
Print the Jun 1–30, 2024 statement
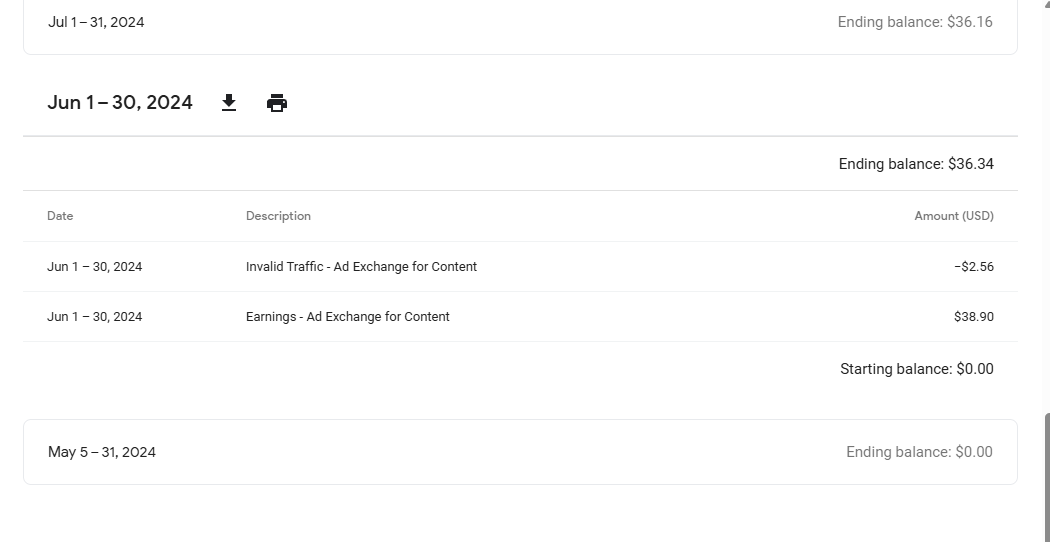(x=277, y=103)
